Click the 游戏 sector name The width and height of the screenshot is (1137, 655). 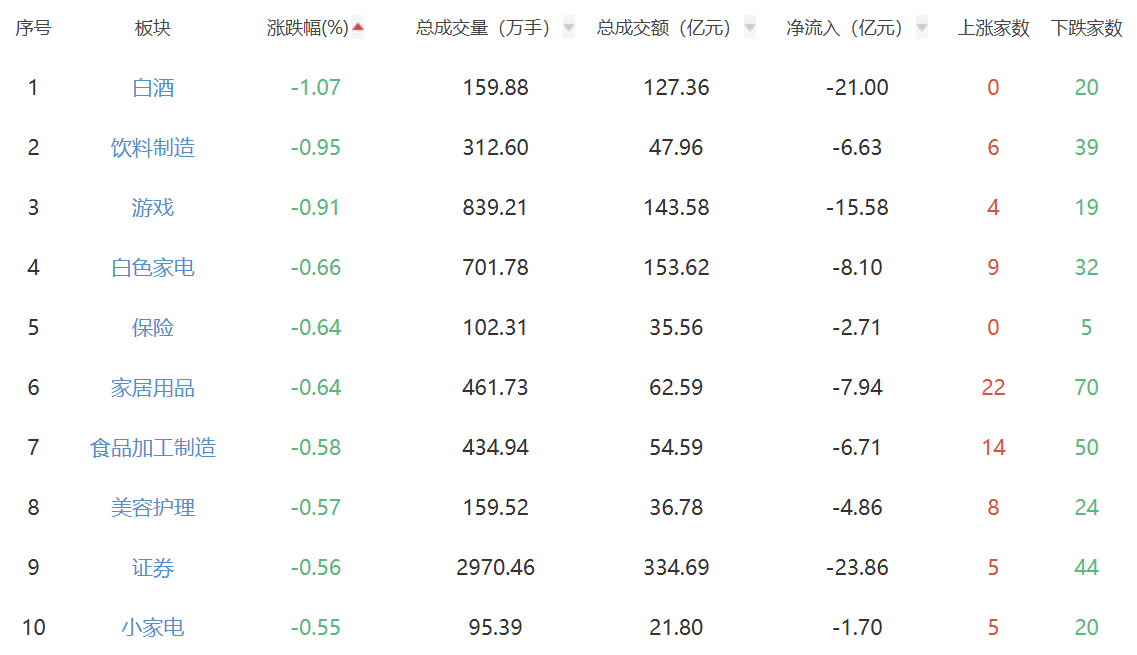[x=153, y=208]
